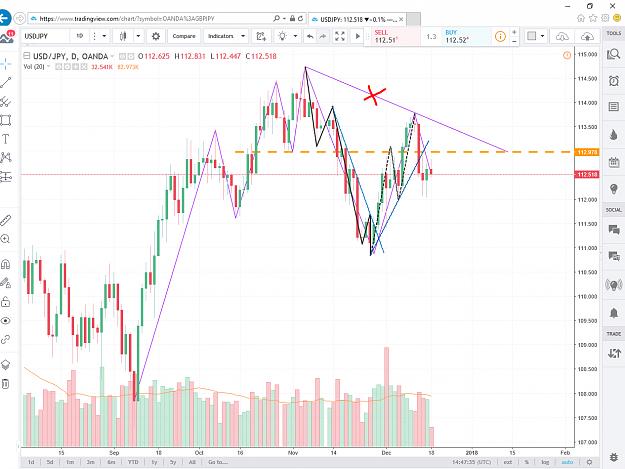This screenshot has height=469, width=625.
Task: Toggle hide all drawings eye icon
Action: coord(6,320)
